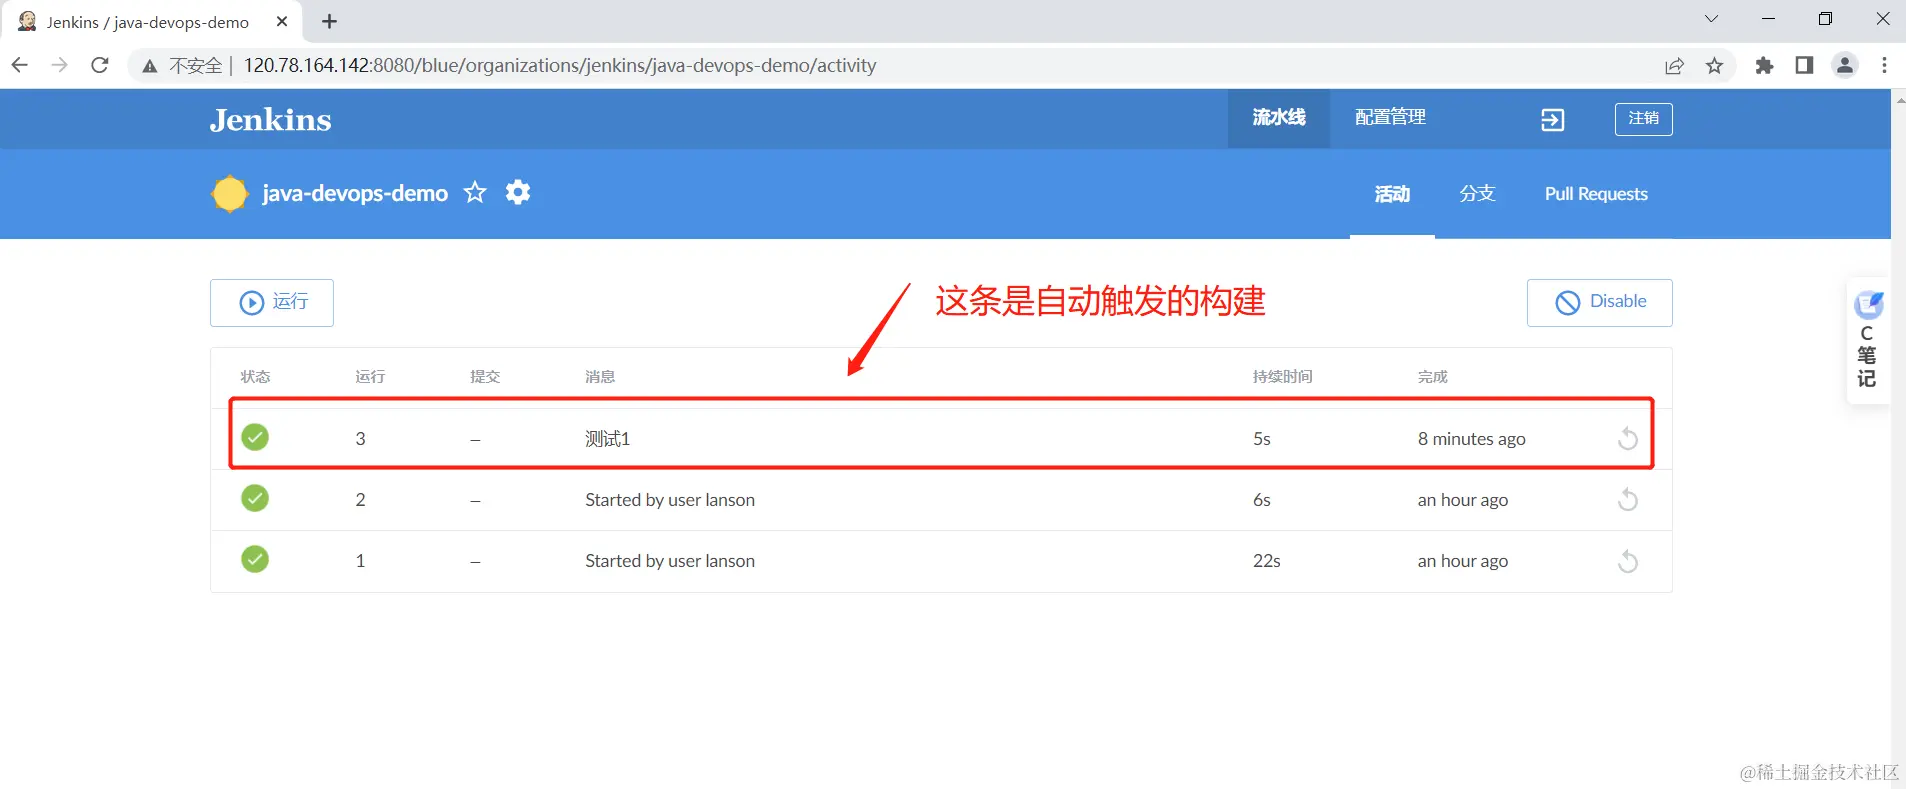Close the Jenkins java-devops-demo browser tab
This screenshot has height=789, width=1906.
tap(282, 21)
